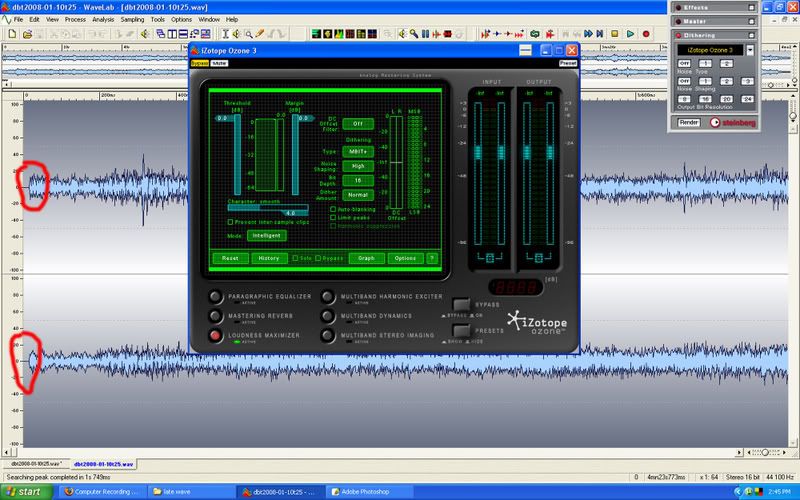Click the blue pause bars toolbar icon
Viewport: 800px width, 500px height.
point(425,34)
